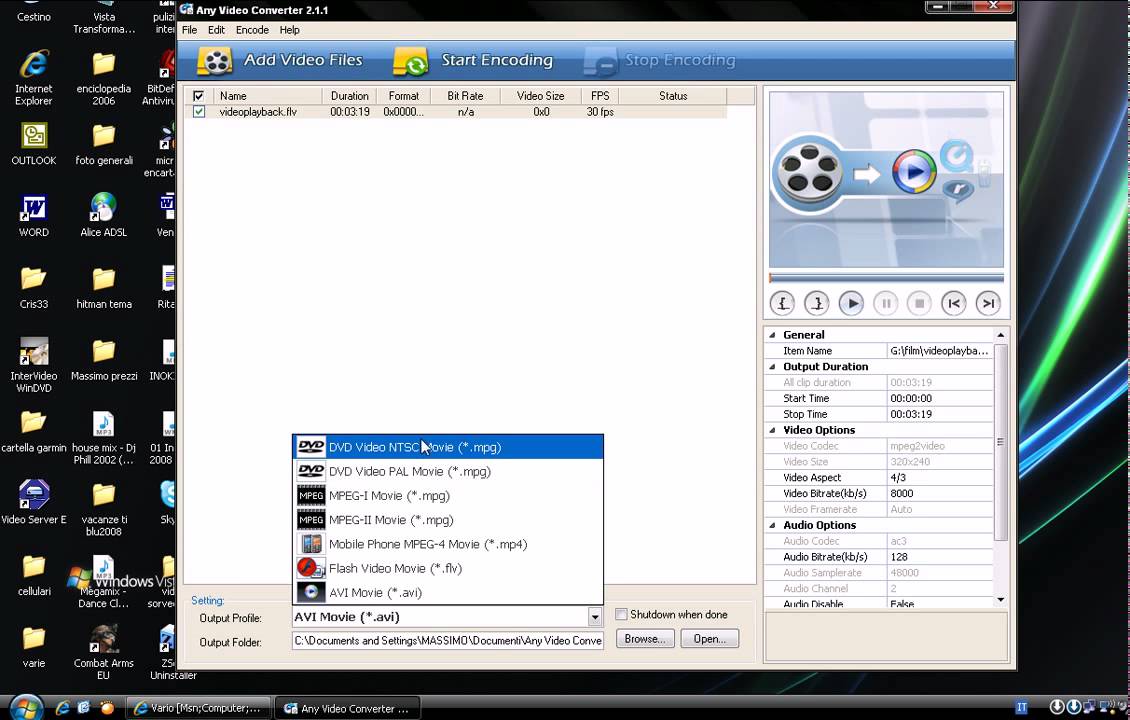Jump to the previous frame button
The width and height of the screenshot is (1130, 720).
tap(953, 303)
